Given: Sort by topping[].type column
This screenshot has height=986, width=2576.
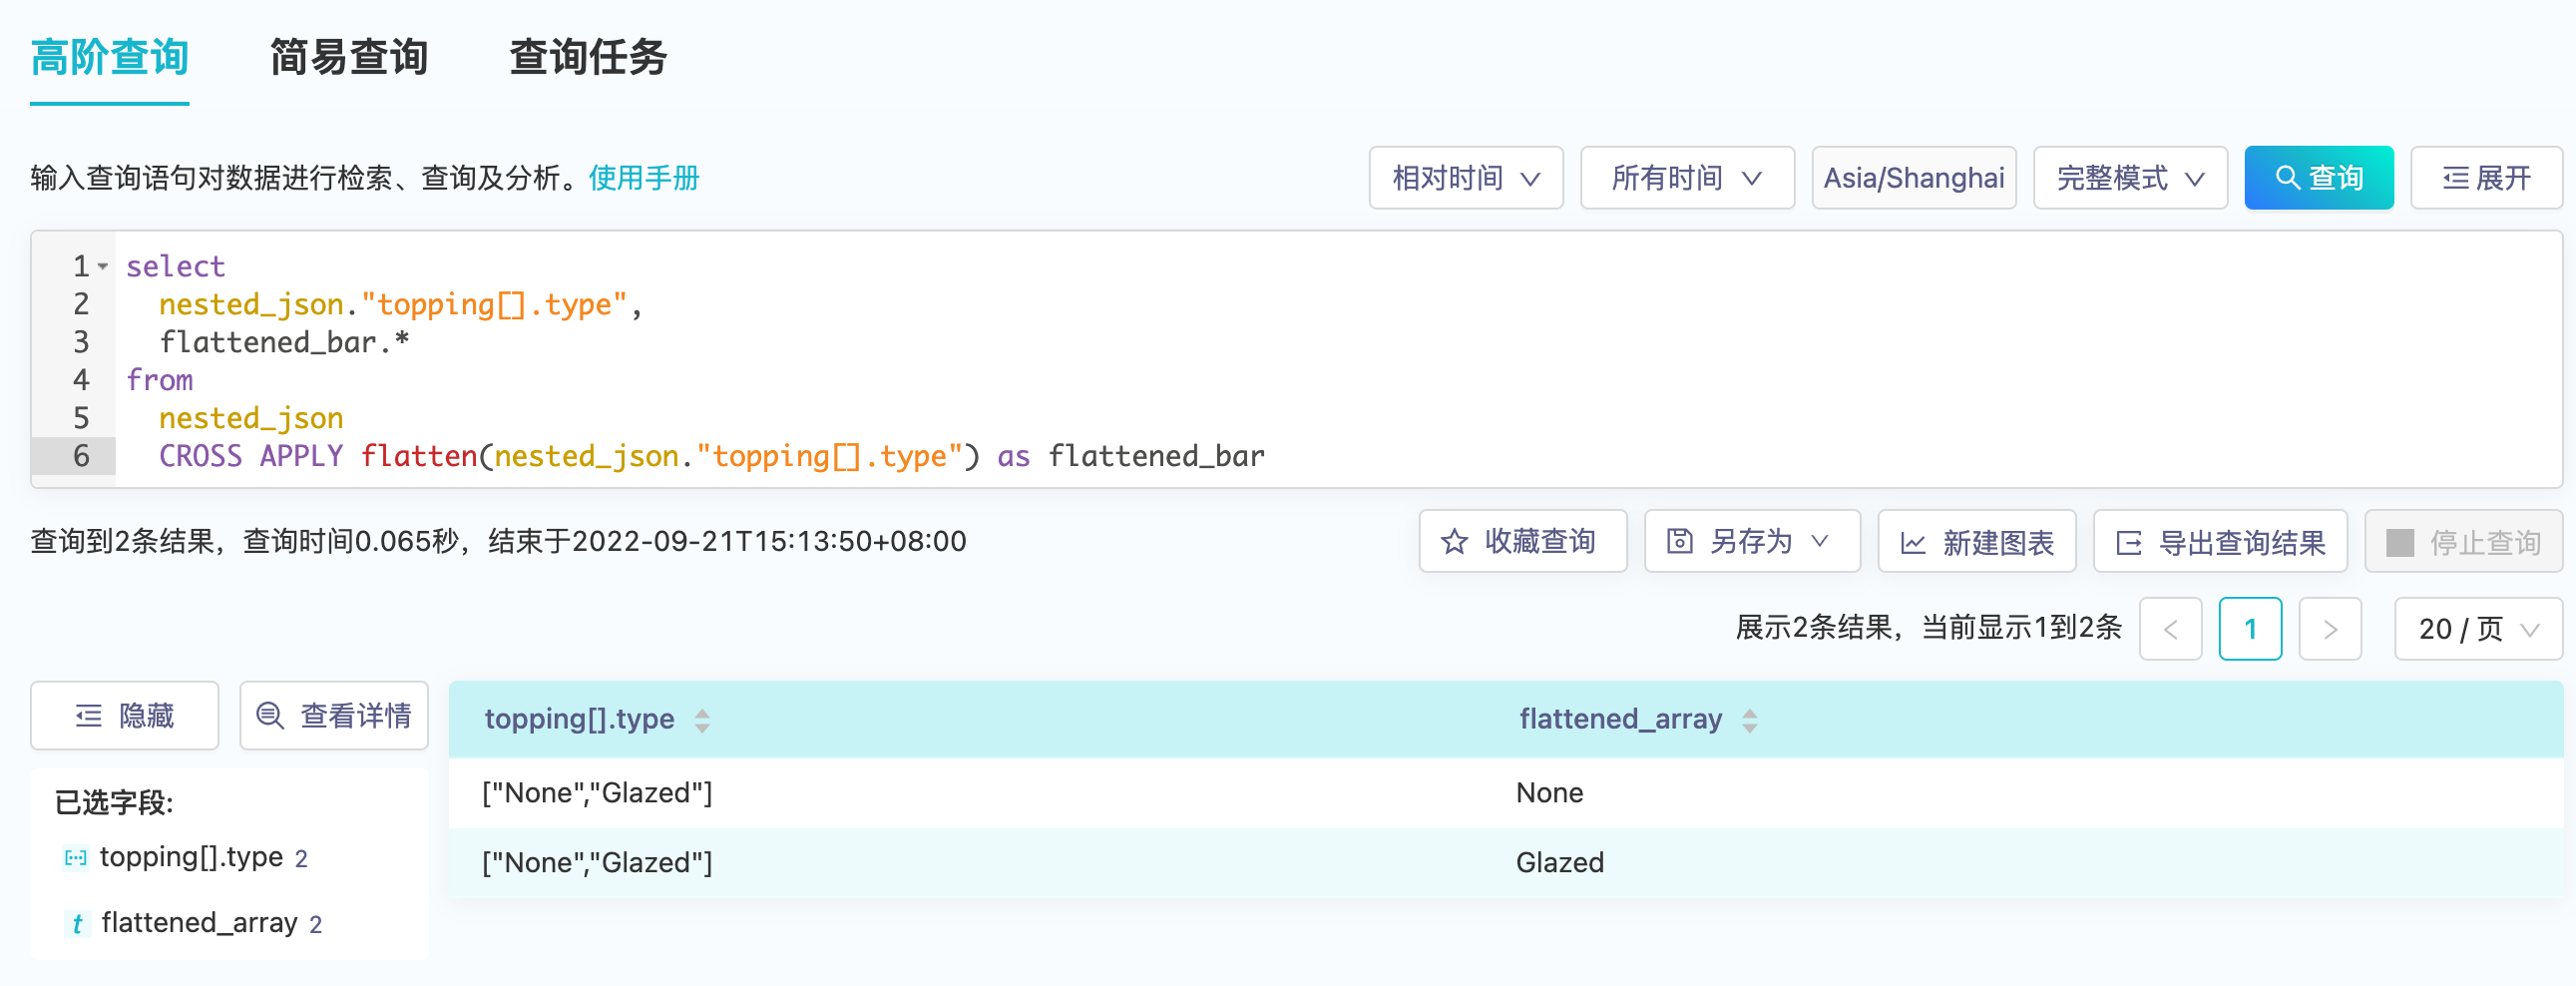Looking at the screenshot, I should (702, 720).
